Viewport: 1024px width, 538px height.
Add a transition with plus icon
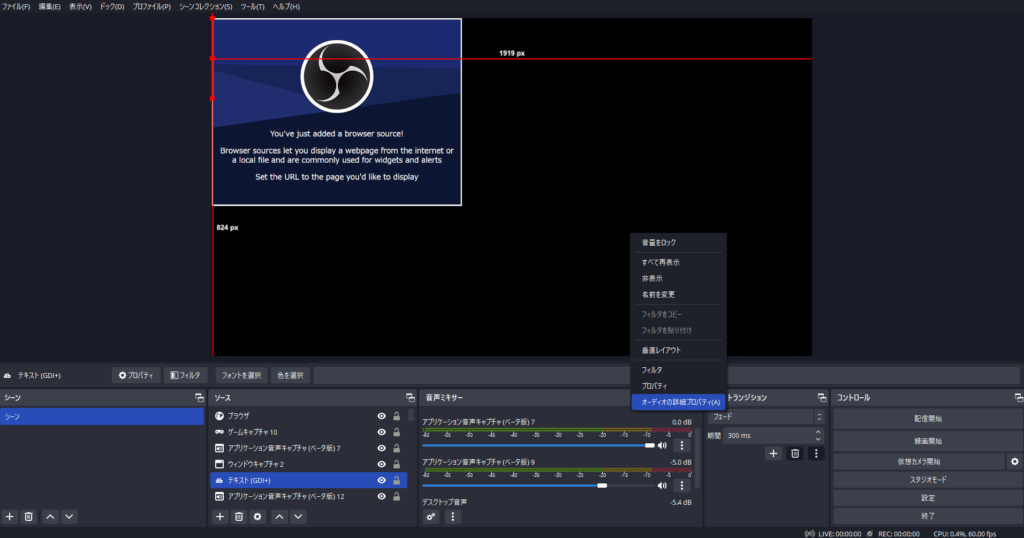[x=773, y=453]
